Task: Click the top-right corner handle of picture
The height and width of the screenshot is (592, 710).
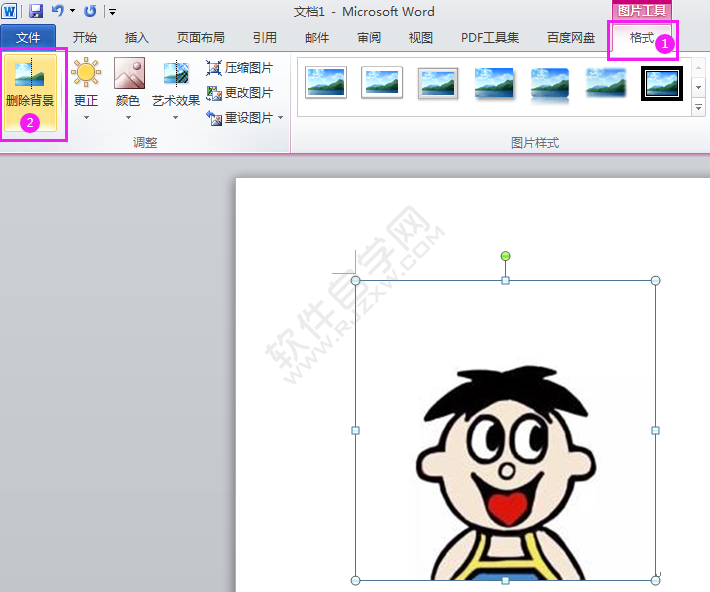Action: pos(655,281)
